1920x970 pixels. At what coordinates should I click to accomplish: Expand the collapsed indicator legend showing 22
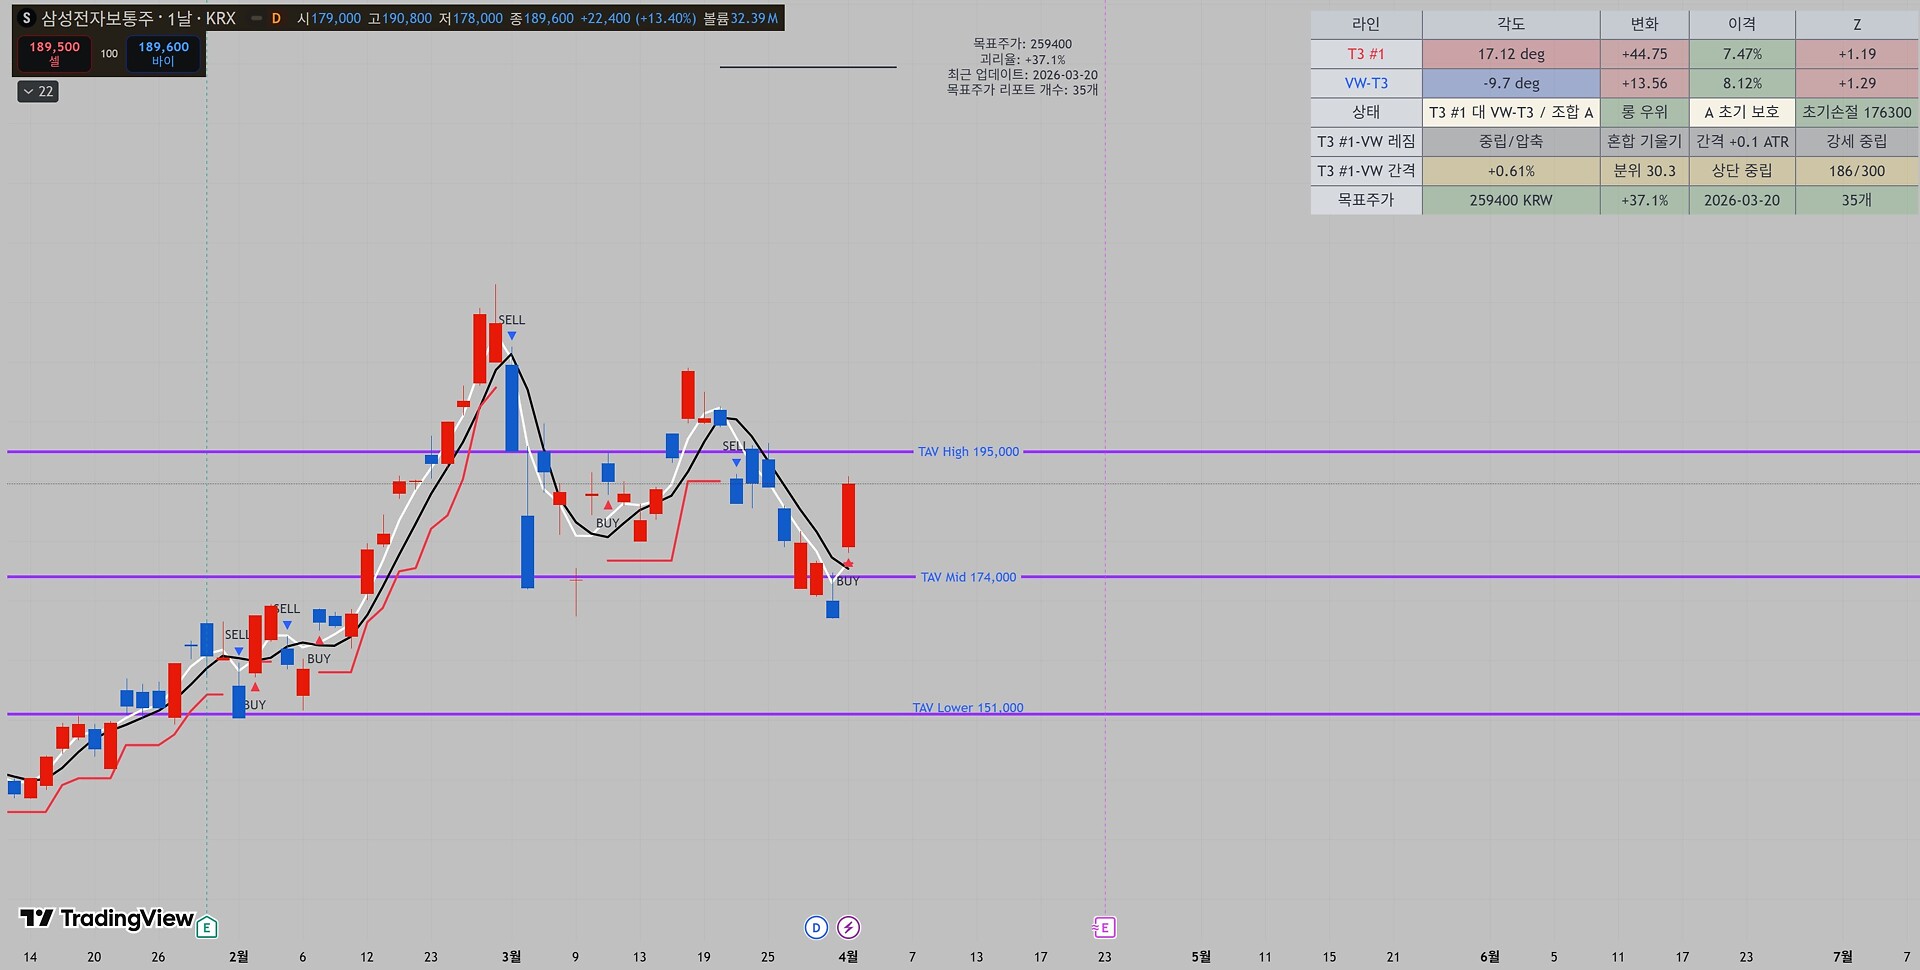click(x=38, y=91)
